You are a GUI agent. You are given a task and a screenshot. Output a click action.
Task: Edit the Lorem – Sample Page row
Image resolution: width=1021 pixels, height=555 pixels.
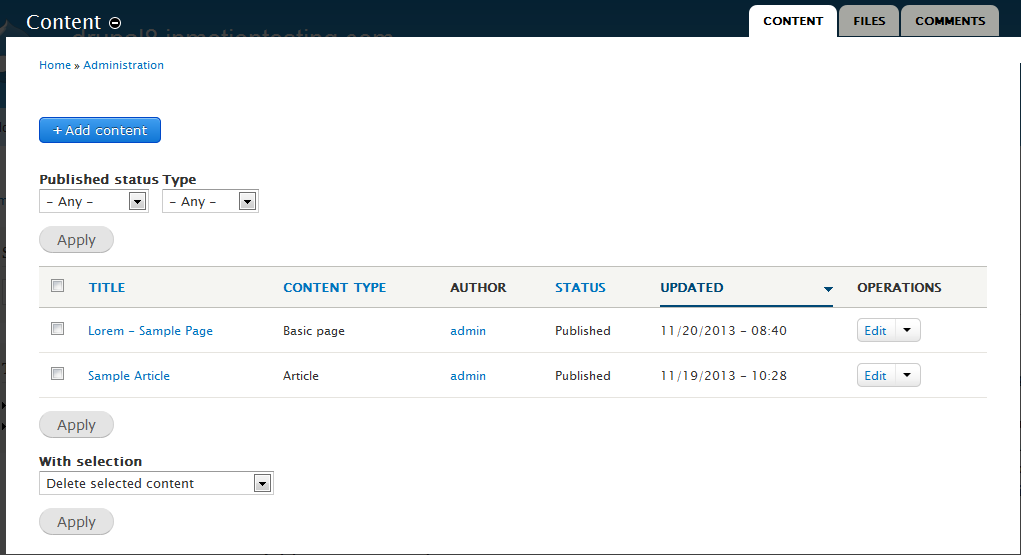pyautogui.click(x=875, y=331)
